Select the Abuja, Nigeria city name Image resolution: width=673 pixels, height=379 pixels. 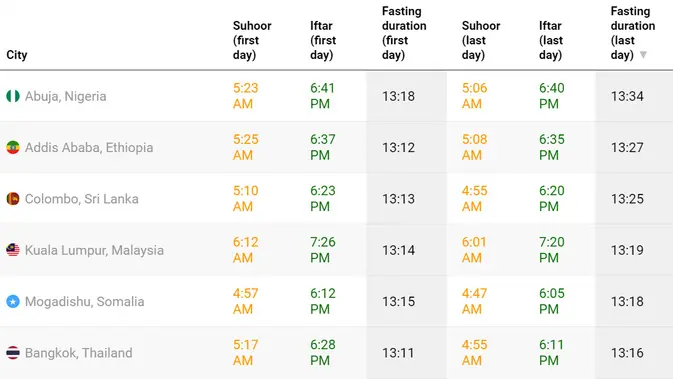pos(66,97)
